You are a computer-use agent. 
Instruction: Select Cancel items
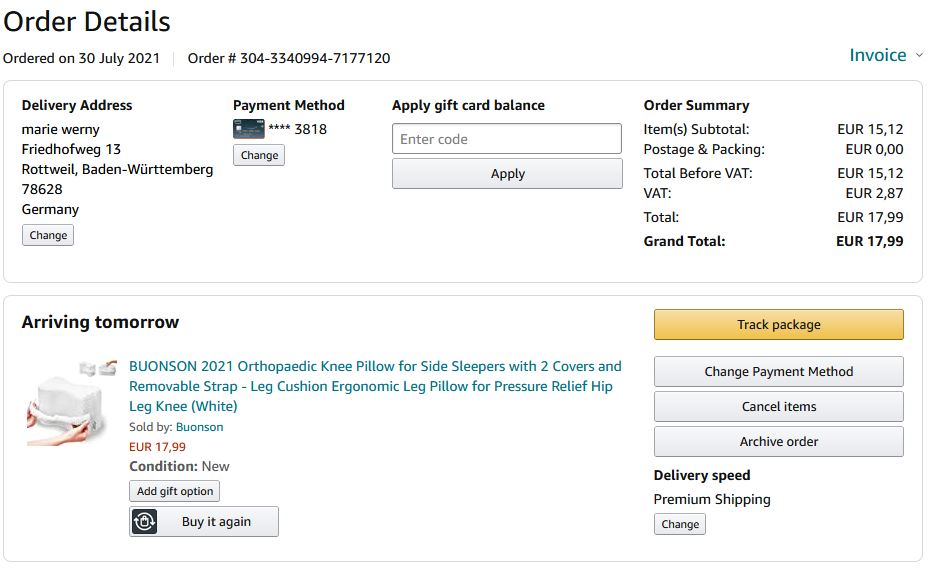(x=778, y=406)
